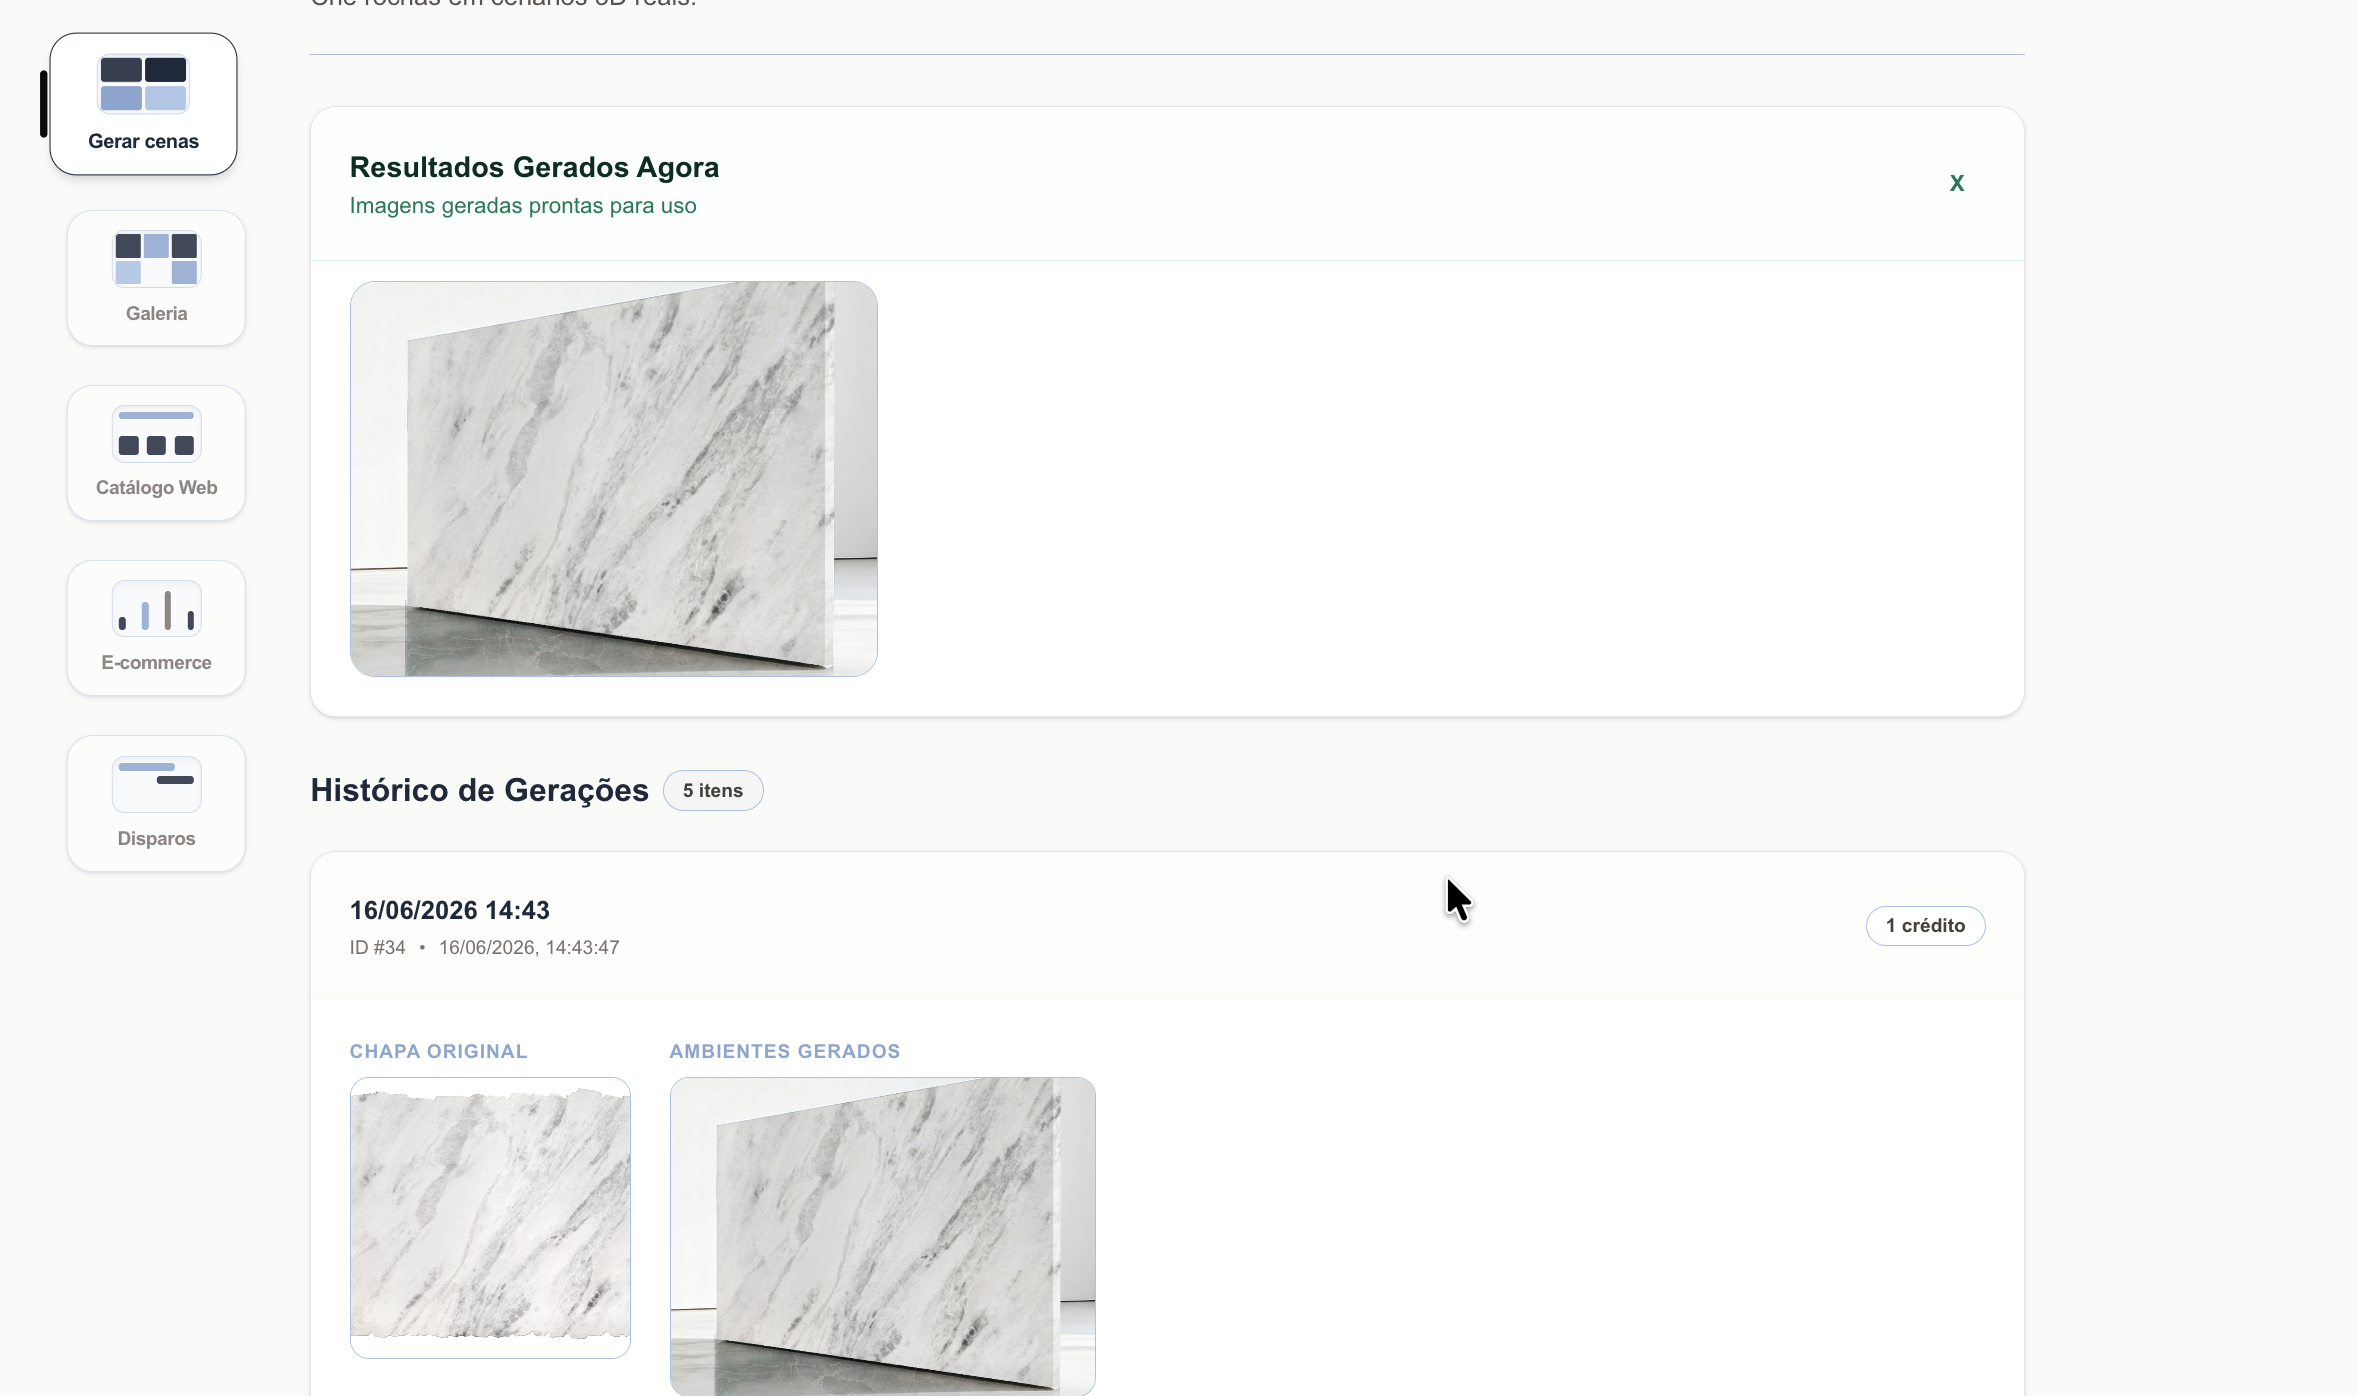
Task: Click the 16/06/2026 14:43 history entry title
Action: point(450,910)
